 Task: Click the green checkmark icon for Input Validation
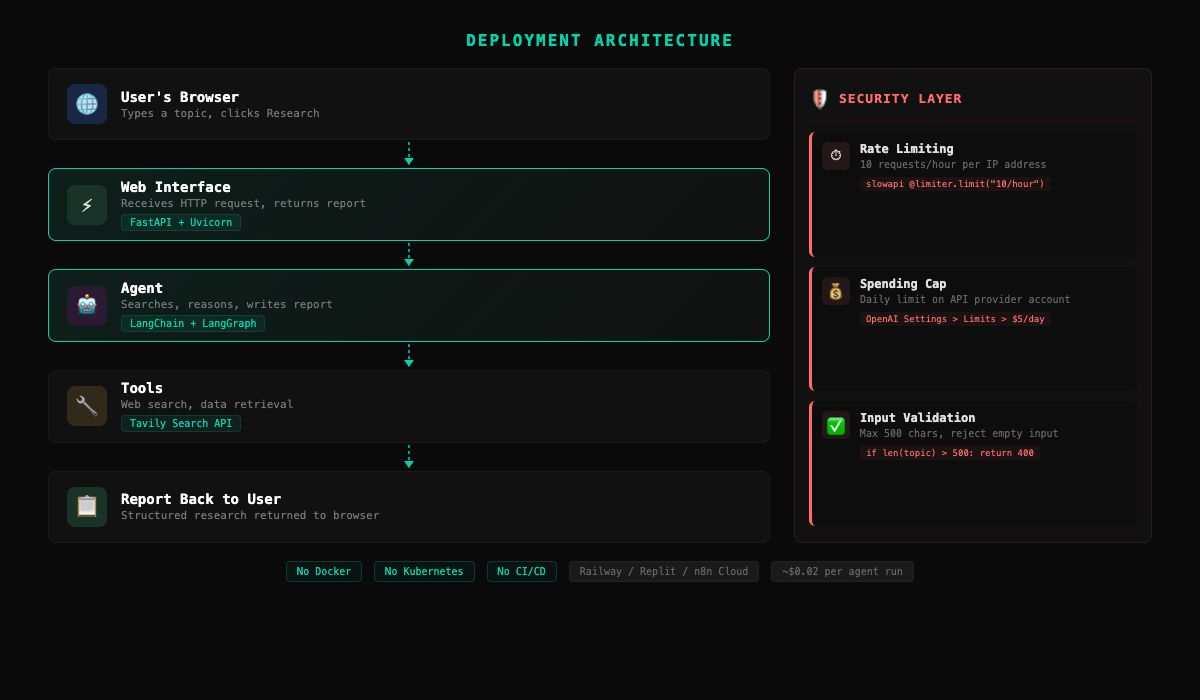point(836,425)
